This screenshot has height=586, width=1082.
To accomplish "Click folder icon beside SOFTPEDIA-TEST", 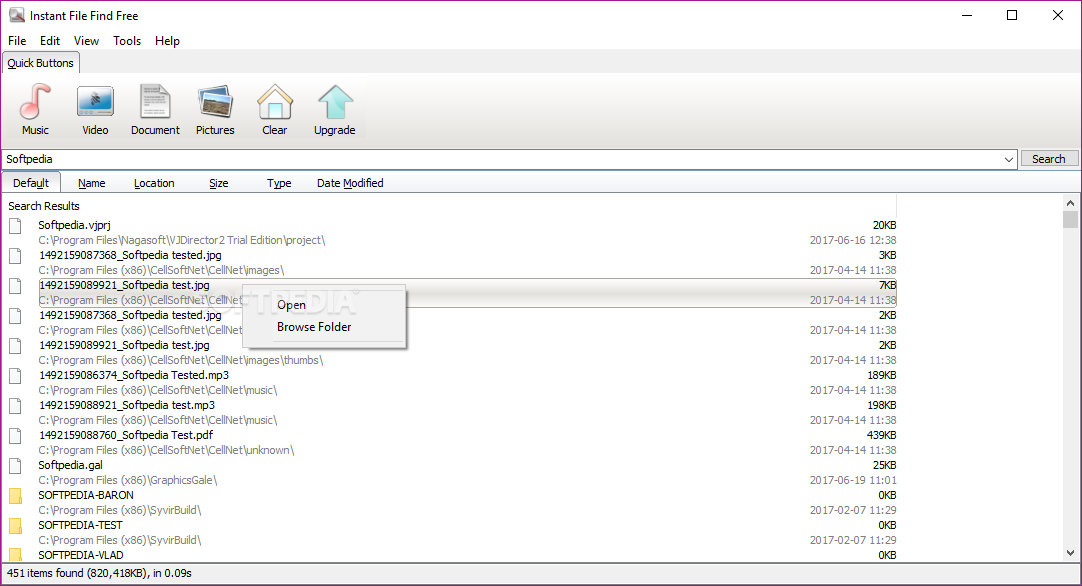I will 15,526.
